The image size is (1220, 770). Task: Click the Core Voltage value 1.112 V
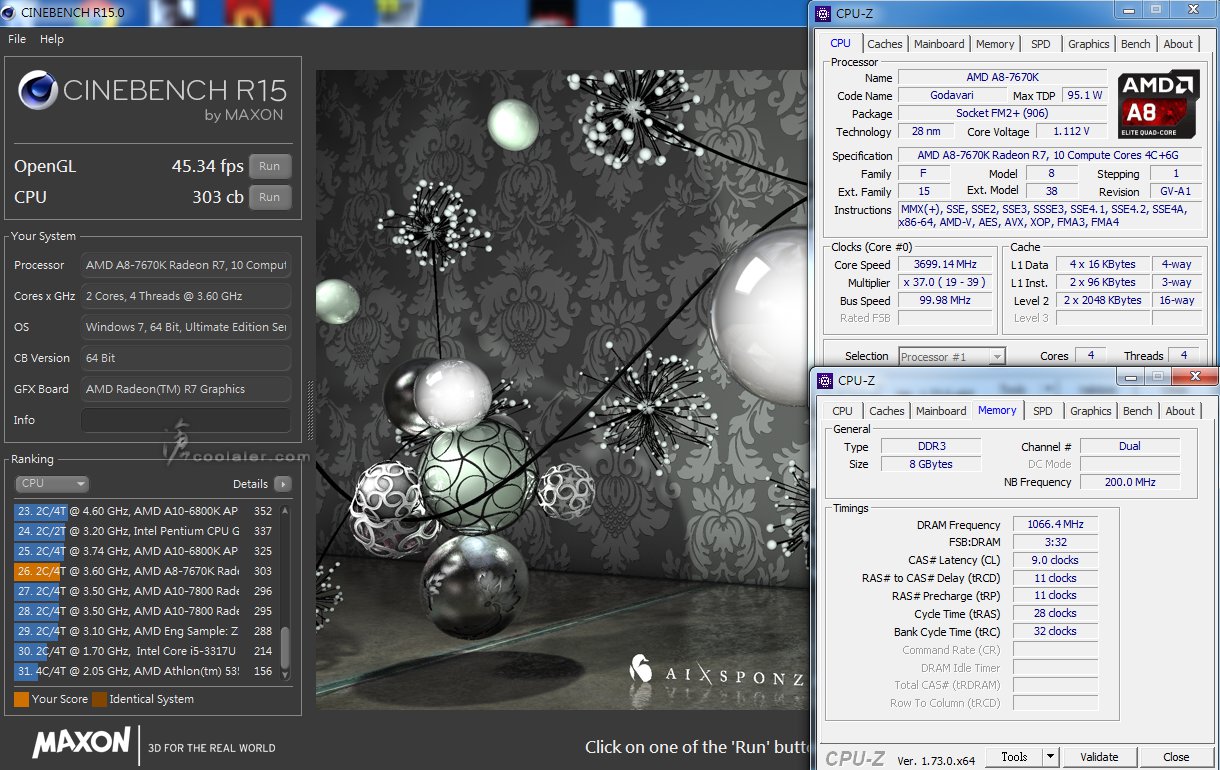[x=1071, y=131]
